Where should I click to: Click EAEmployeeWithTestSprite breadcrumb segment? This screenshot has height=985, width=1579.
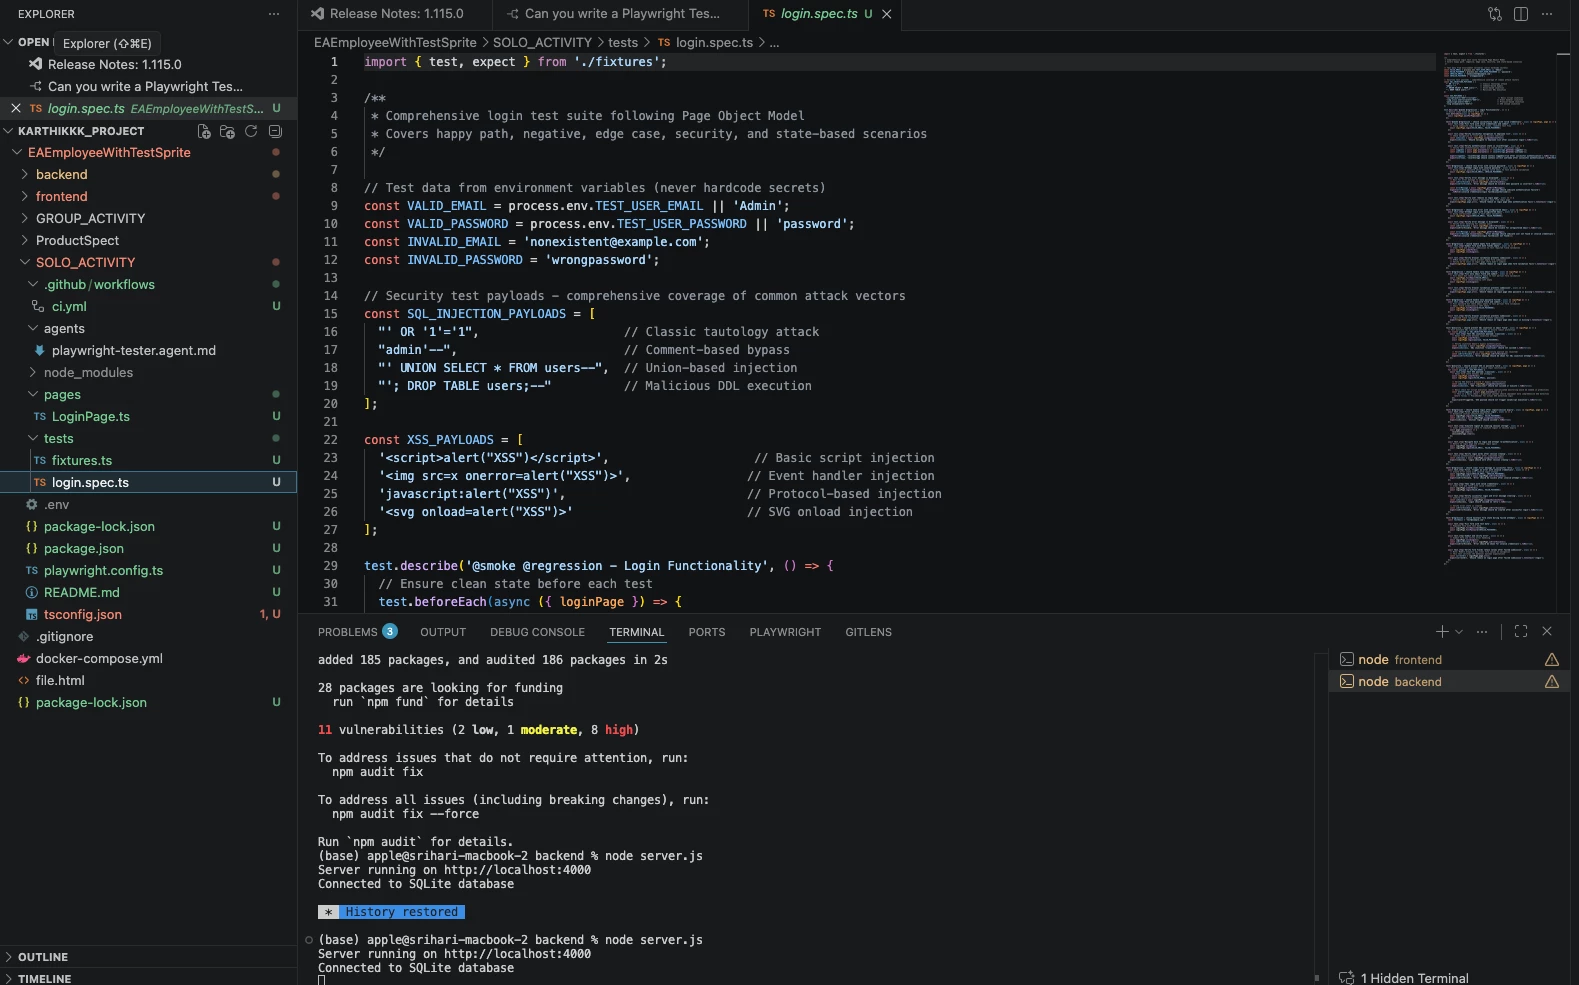[395, 43]
